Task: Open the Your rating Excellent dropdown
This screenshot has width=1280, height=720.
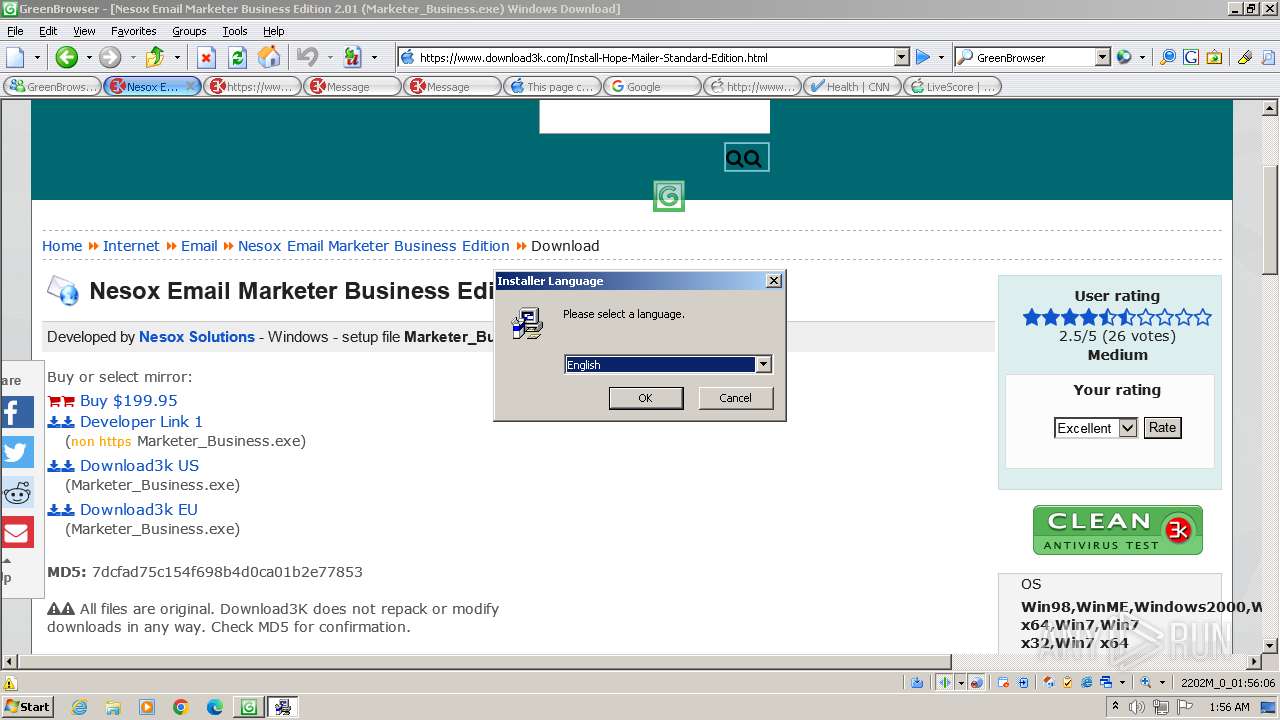Action: pyautogui.click(x=1127, y=428)
